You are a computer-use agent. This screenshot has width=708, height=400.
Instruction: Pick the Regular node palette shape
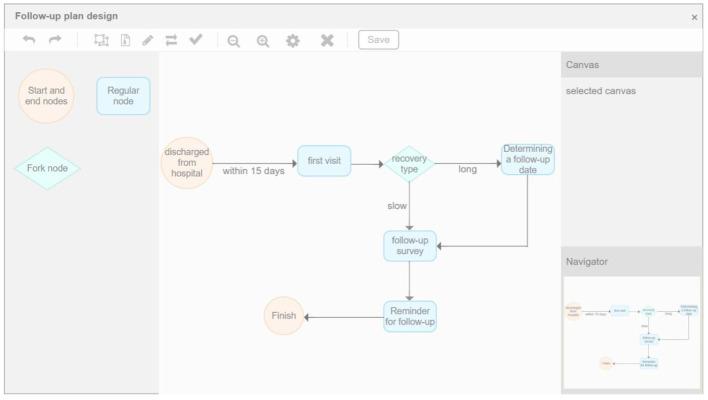coord(123,96)
